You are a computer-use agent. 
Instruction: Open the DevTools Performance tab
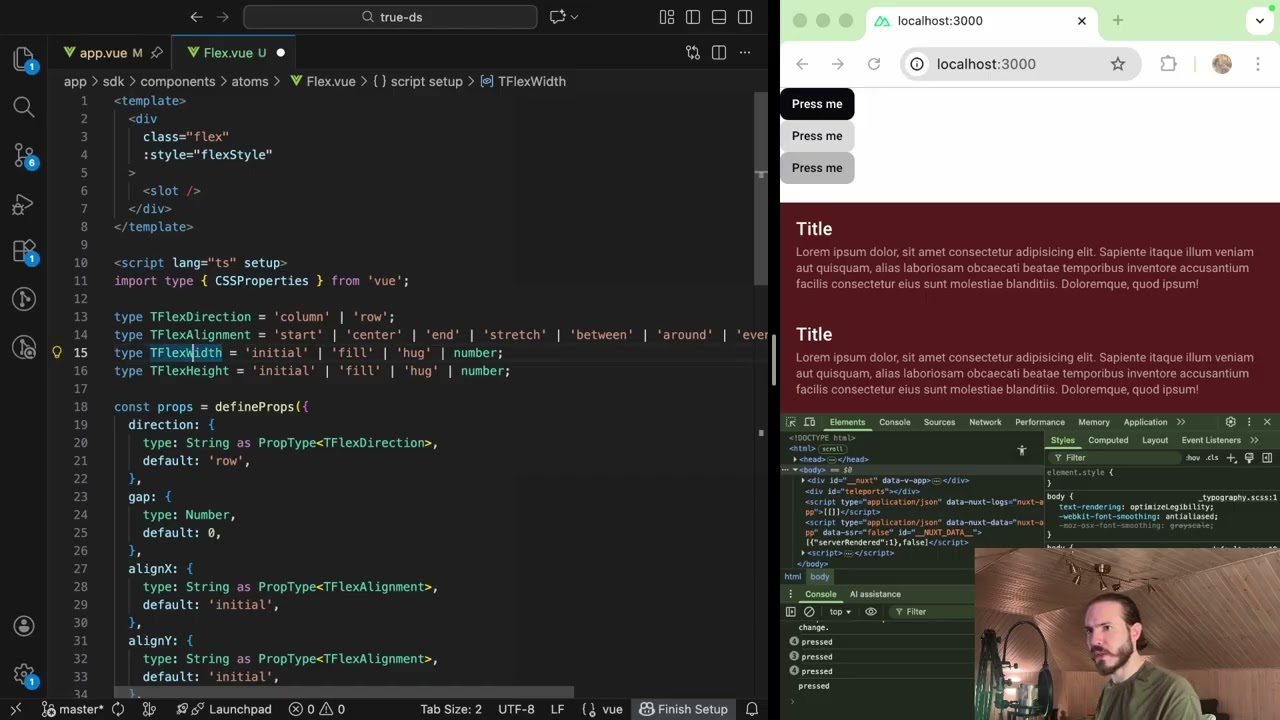1040,422
